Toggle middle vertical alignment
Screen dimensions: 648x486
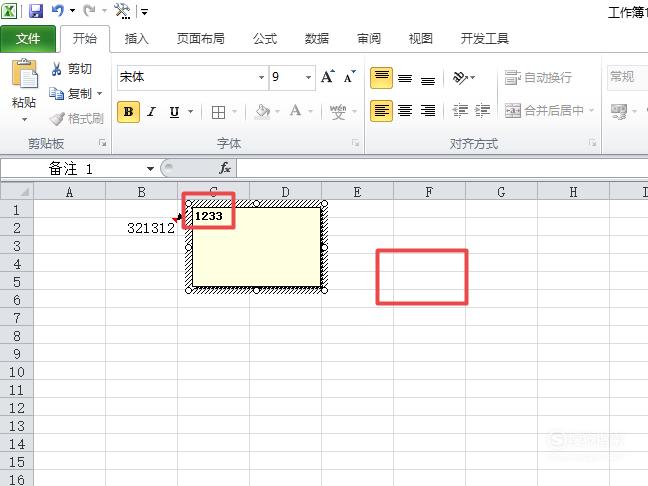[x=405, y=78]
